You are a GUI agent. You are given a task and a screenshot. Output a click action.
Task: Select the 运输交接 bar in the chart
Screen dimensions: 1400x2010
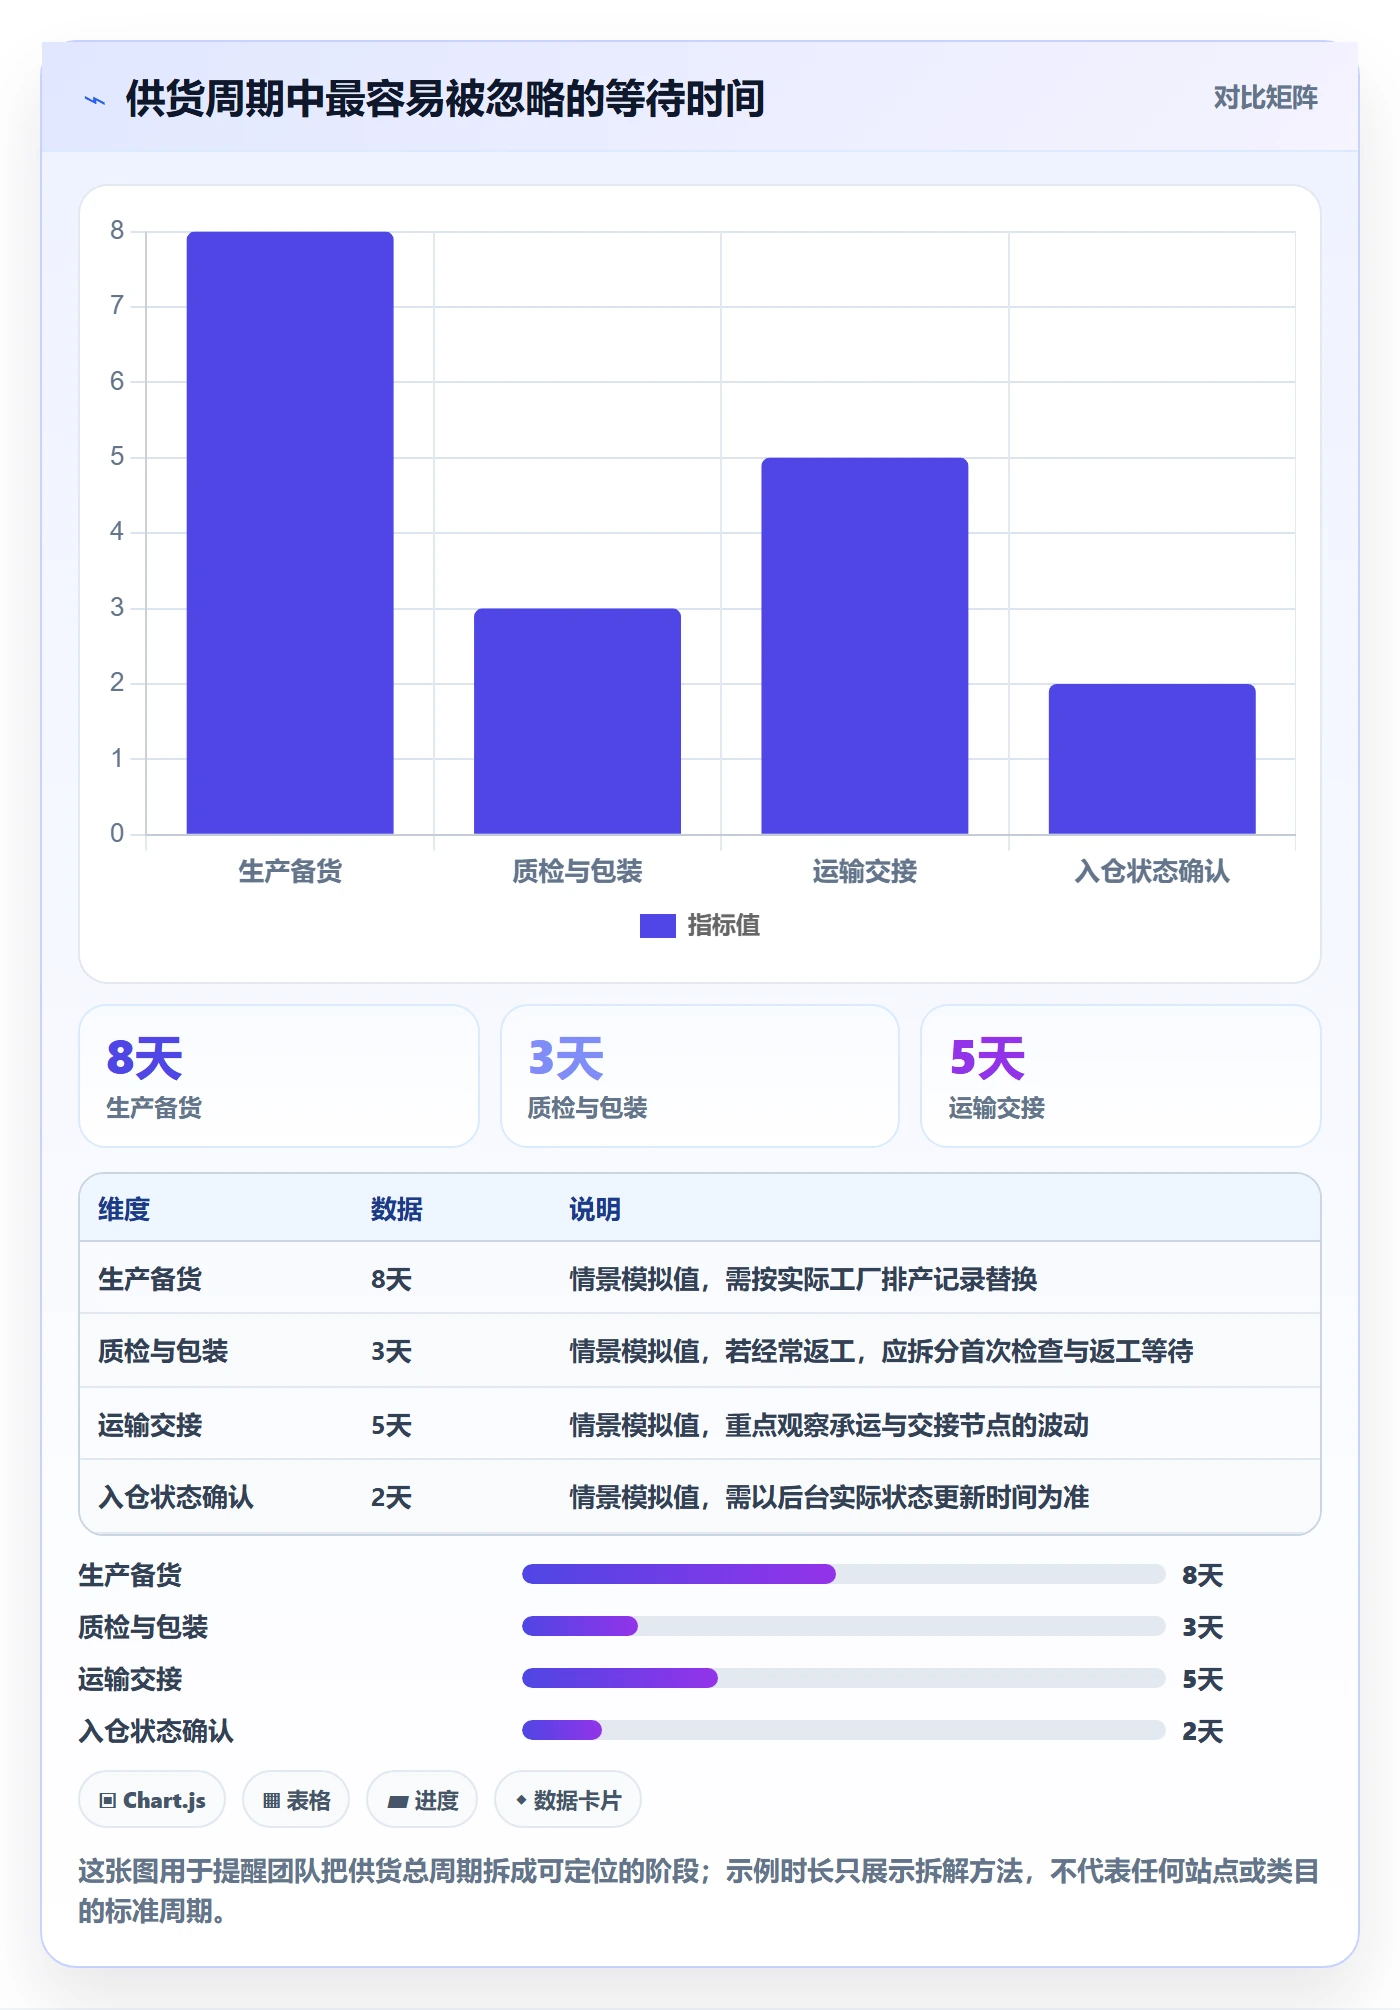click(865, 646)
